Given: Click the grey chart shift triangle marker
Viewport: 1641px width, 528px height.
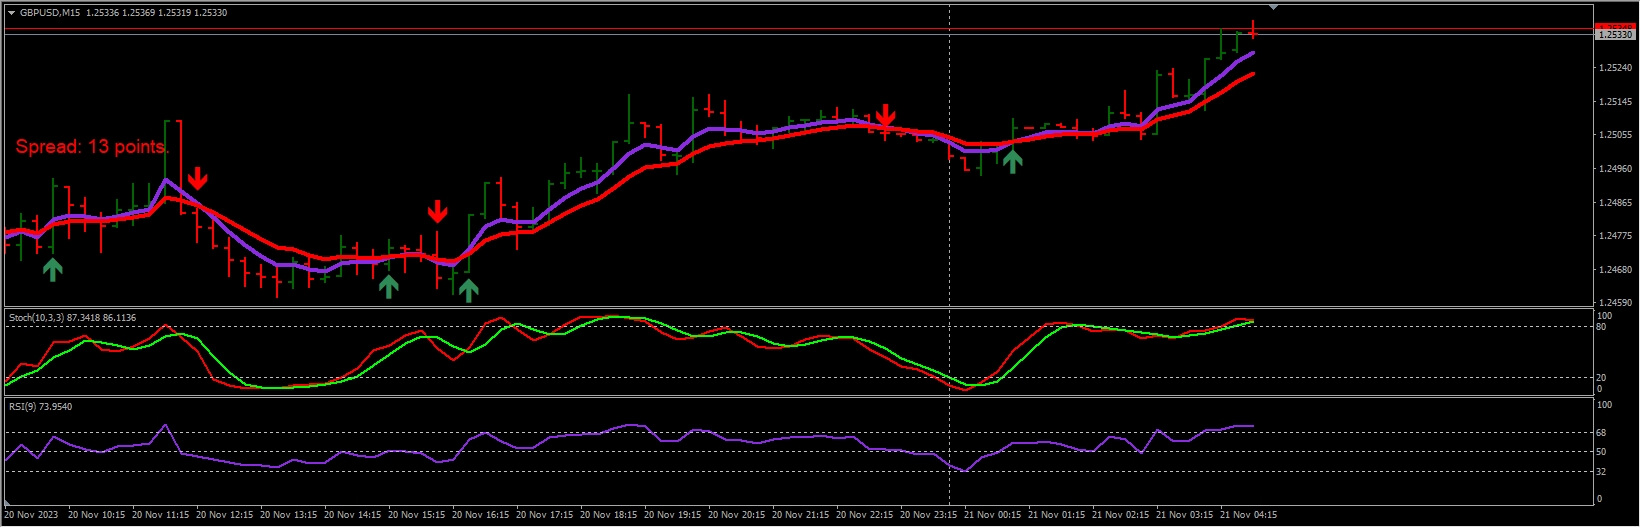Looking at the screenshot, I should [1273, 7].
